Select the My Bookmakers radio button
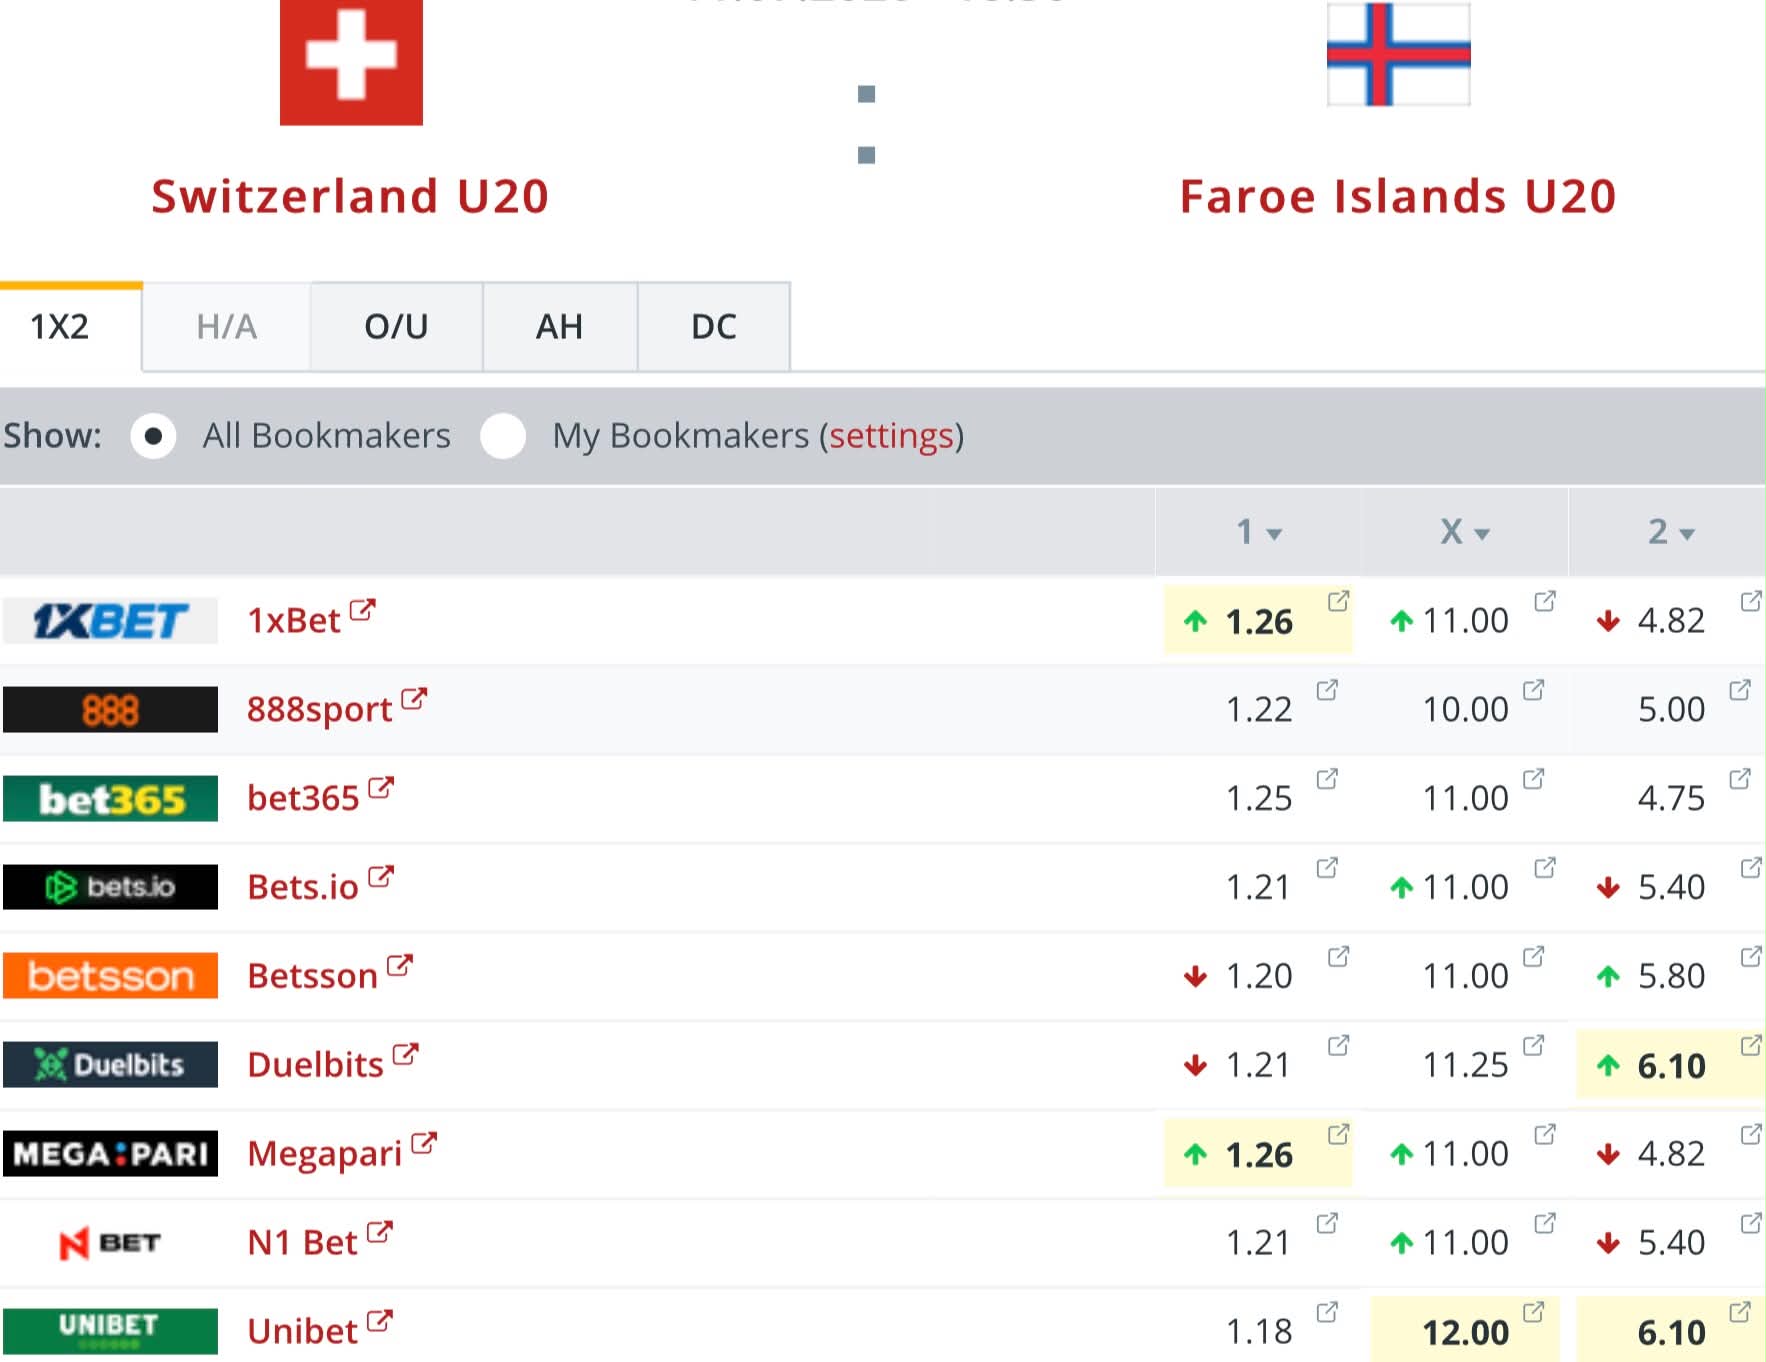Screen dimensions: 1766x1362 503,436
